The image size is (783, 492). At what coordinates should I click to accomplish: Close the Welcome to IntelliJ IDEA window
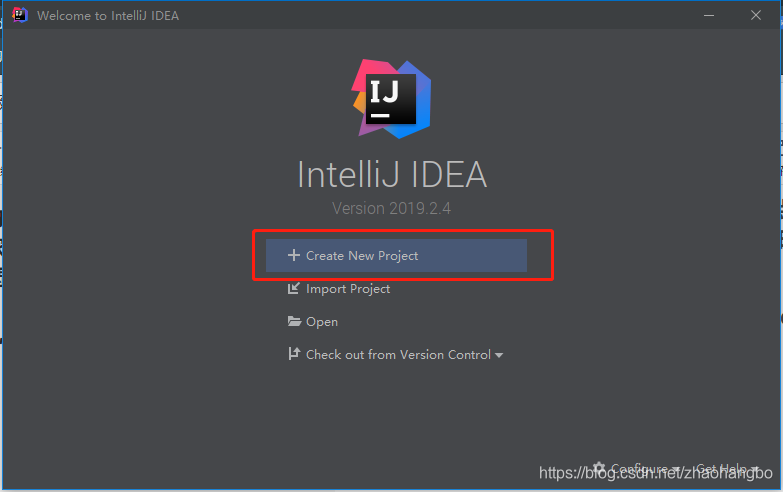(756, 15)
